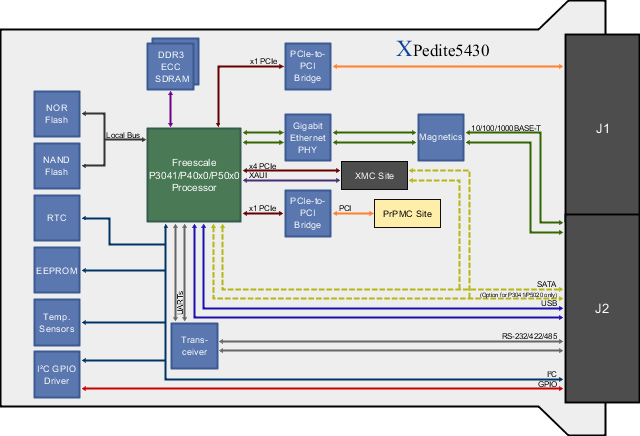This screenshot has width=640, height=436.
Task: Click the J1 connector block
Action: (x=602, y=124)
